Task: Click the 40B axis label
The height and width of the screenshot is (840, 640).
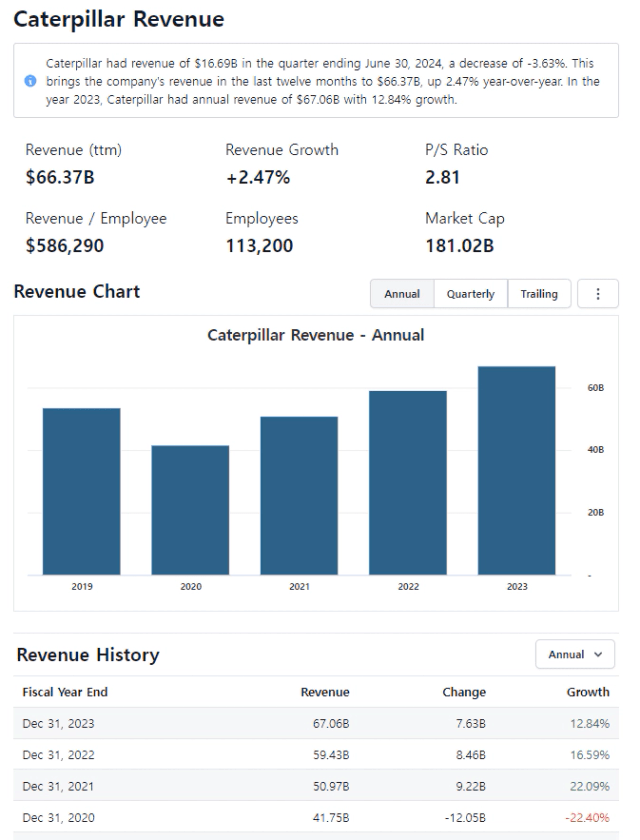Action: (596, 450)
